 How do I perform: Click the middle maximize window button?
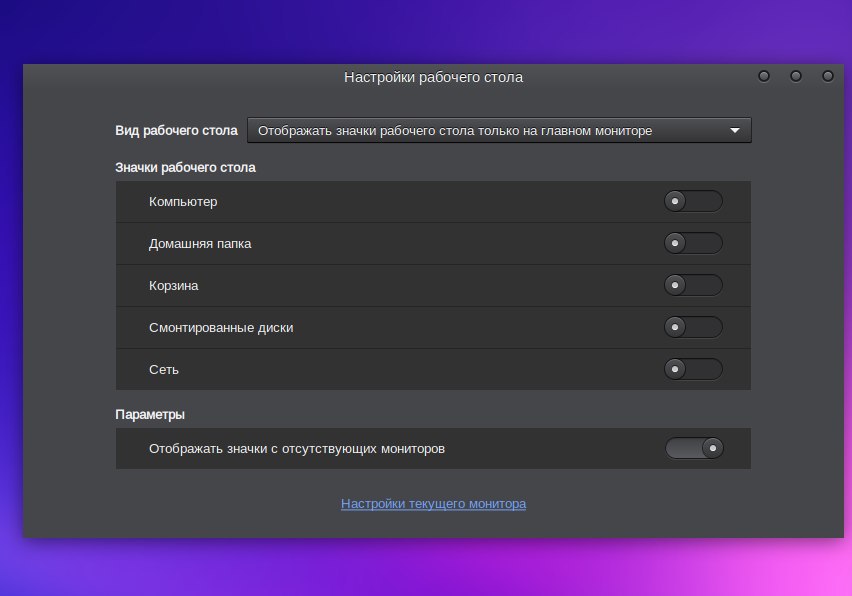pyautogui.click(x=795, y=76)
